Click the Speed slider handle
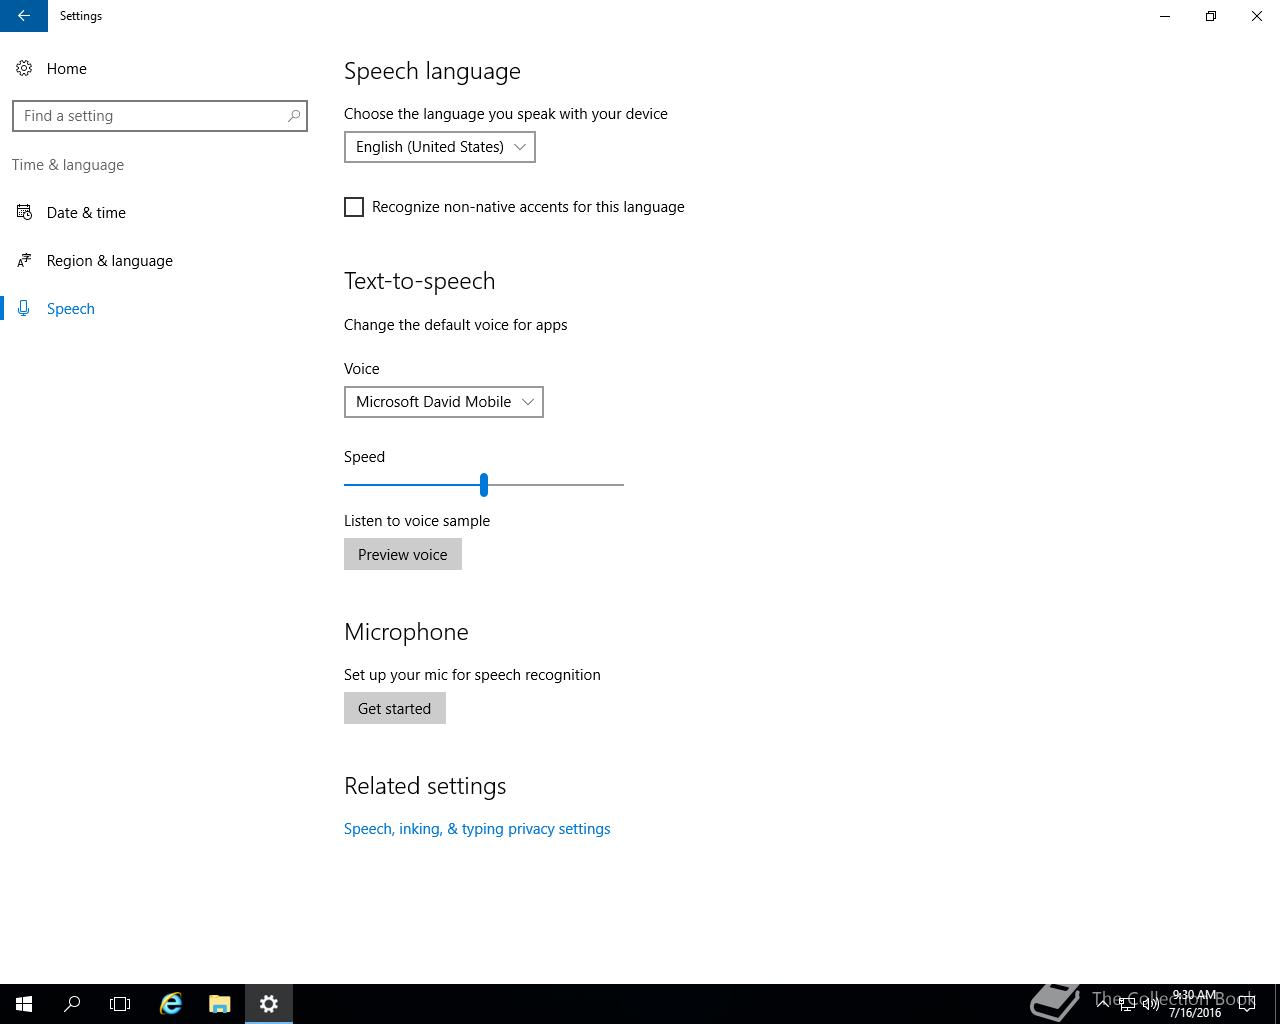 pyautogui.click(x=484, y=485)
